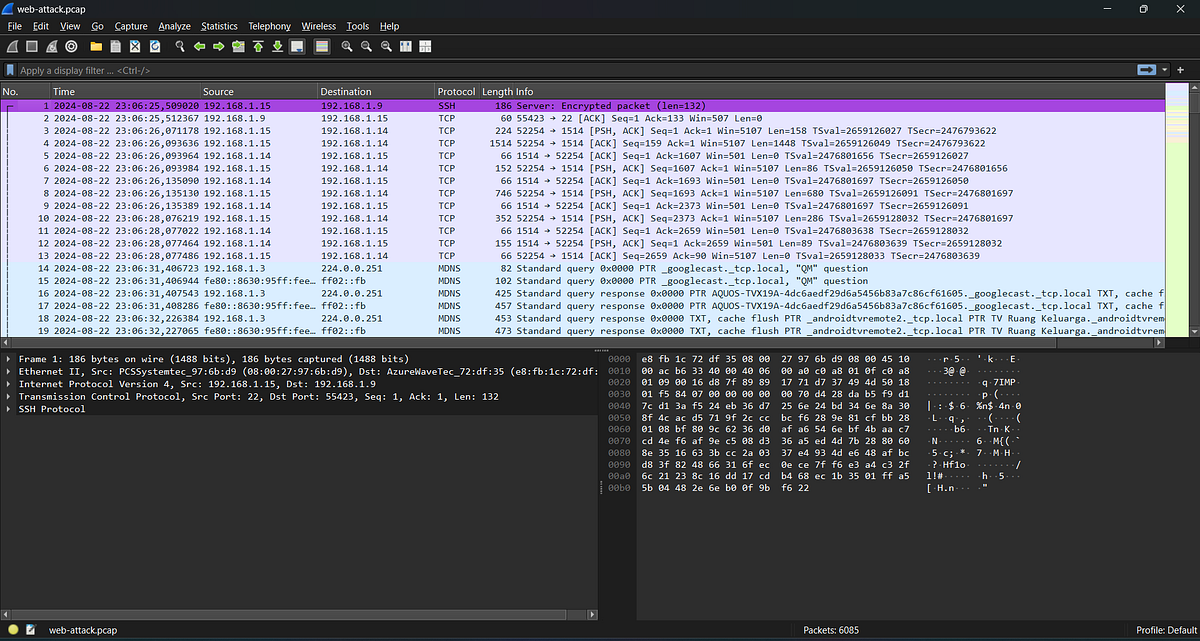Open the find packet magnifier icon

pos(179,46)
